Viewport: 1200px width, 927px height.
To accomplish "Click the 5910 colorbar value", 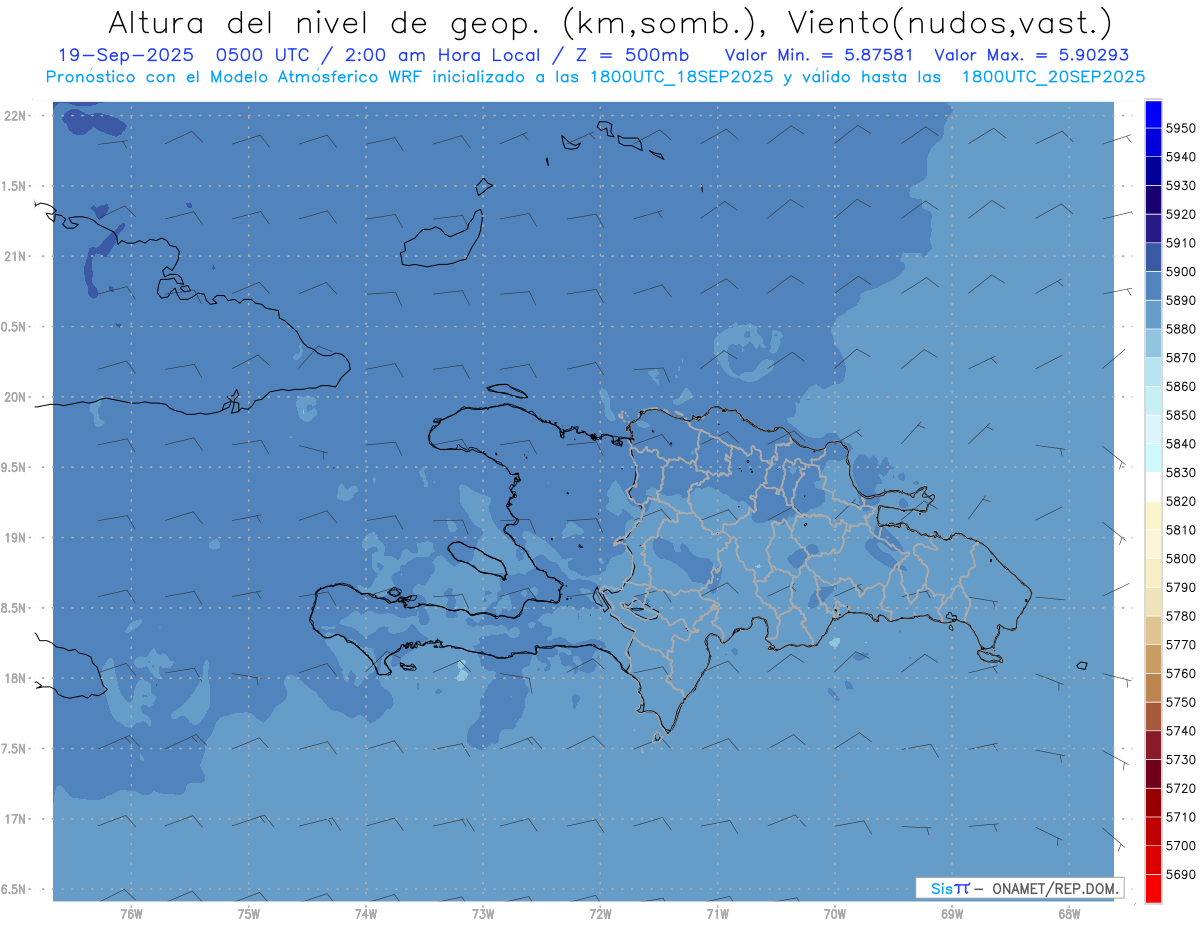I will (1181, 243).
